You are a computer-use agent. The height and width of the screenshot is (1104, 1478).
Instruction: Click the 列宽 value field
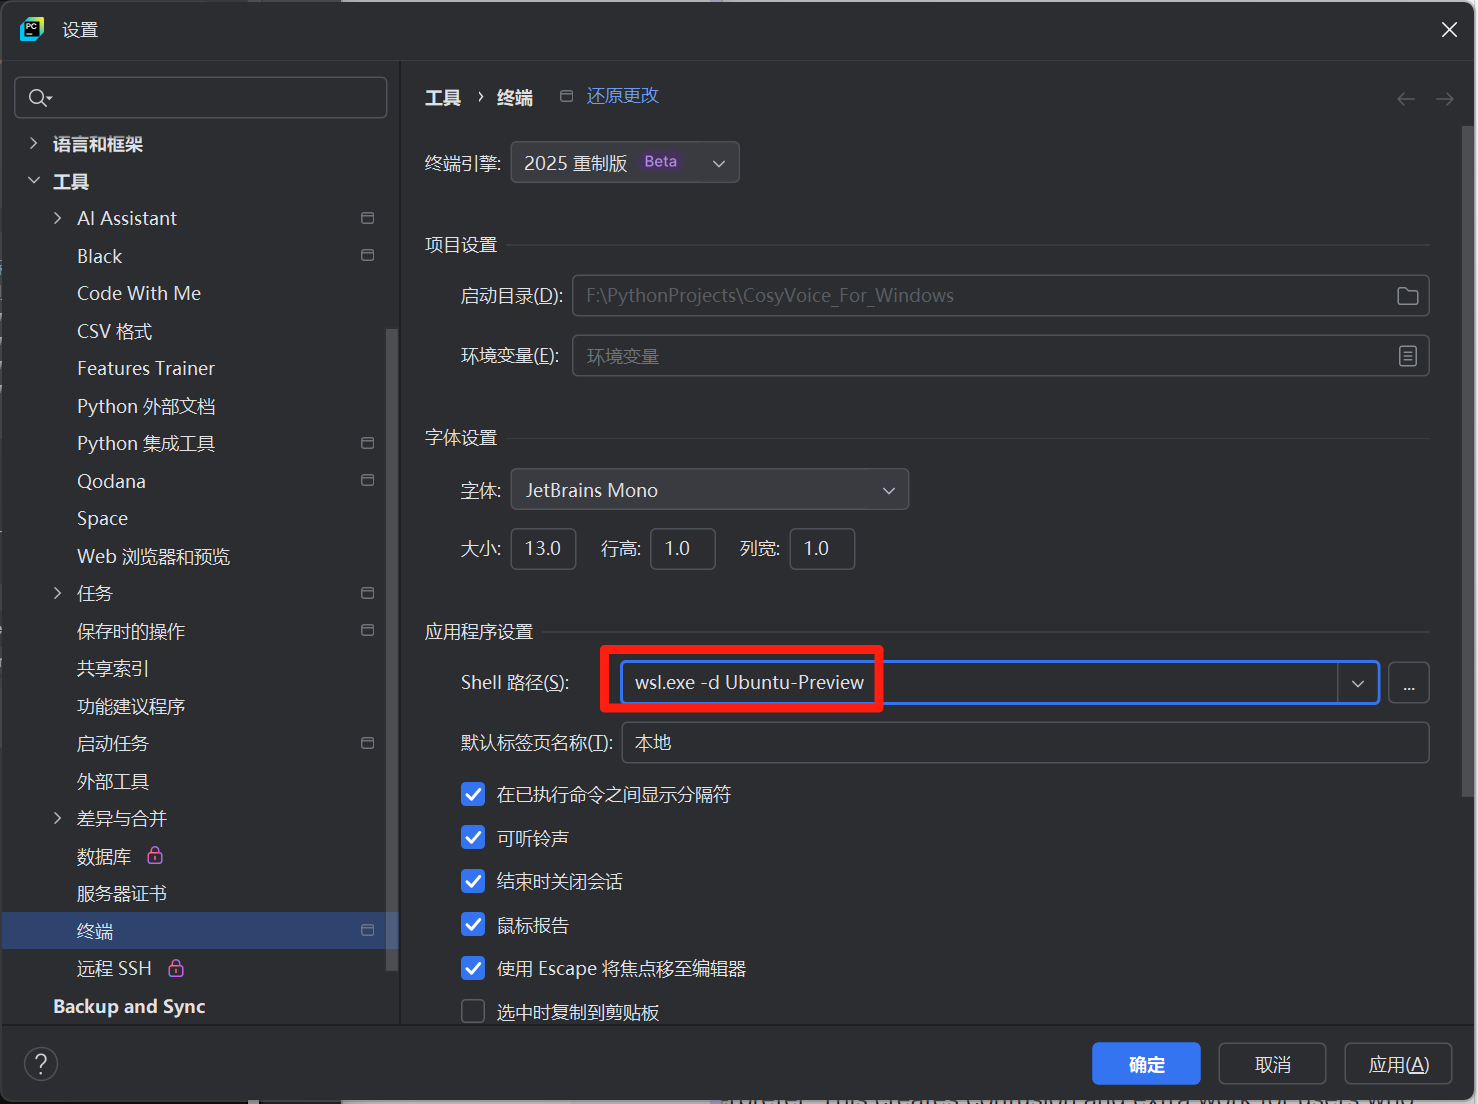(822, 548)
